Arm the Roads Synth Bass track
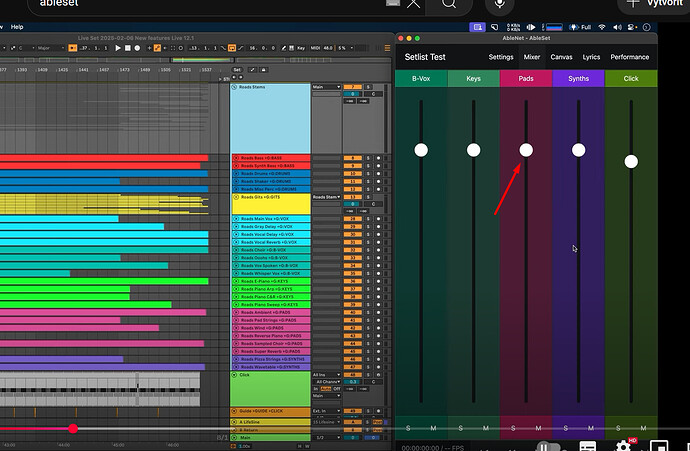 378,166
